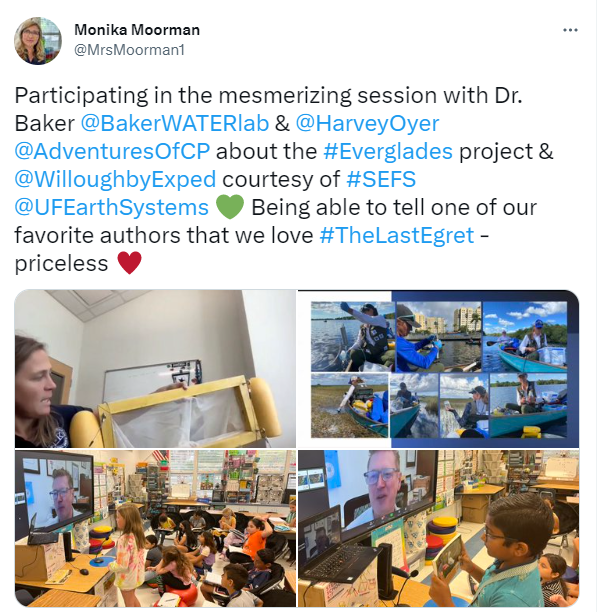Open the canoe expedition collage photo
The width and height of the screenshot is (601, 612).
(439, 369)
